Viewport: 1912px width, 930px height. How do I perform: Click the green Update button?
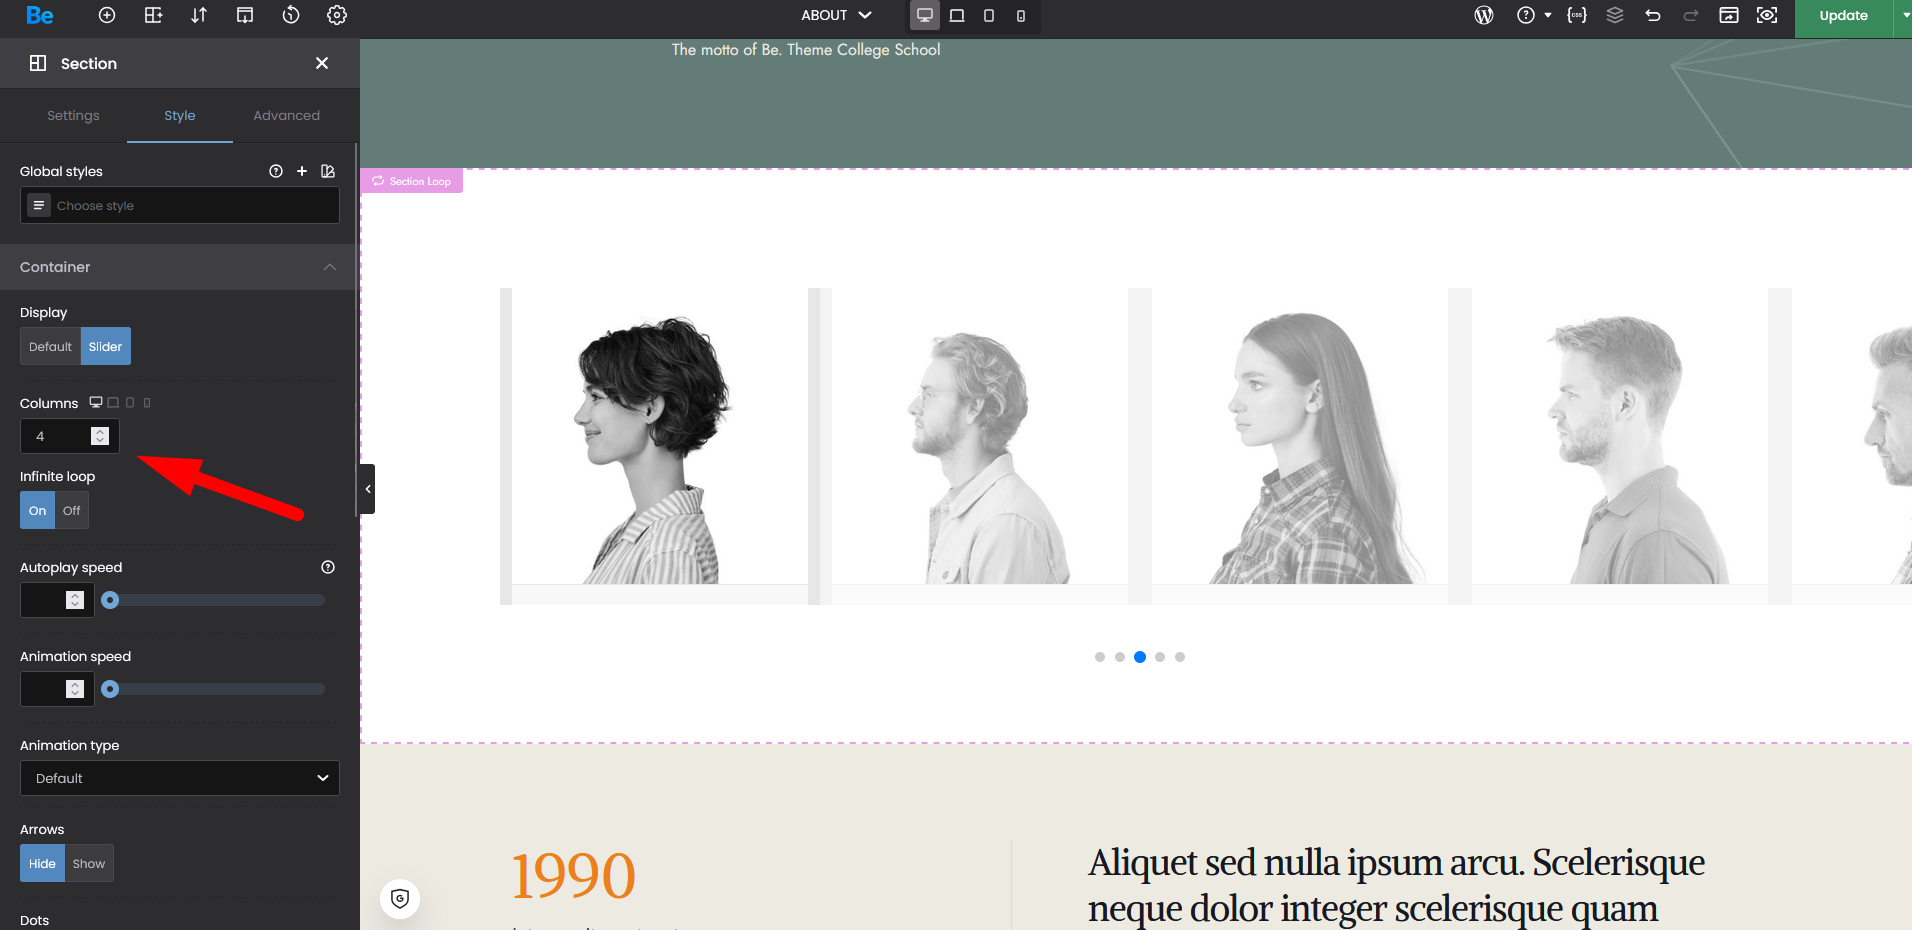click(1843, 16)
